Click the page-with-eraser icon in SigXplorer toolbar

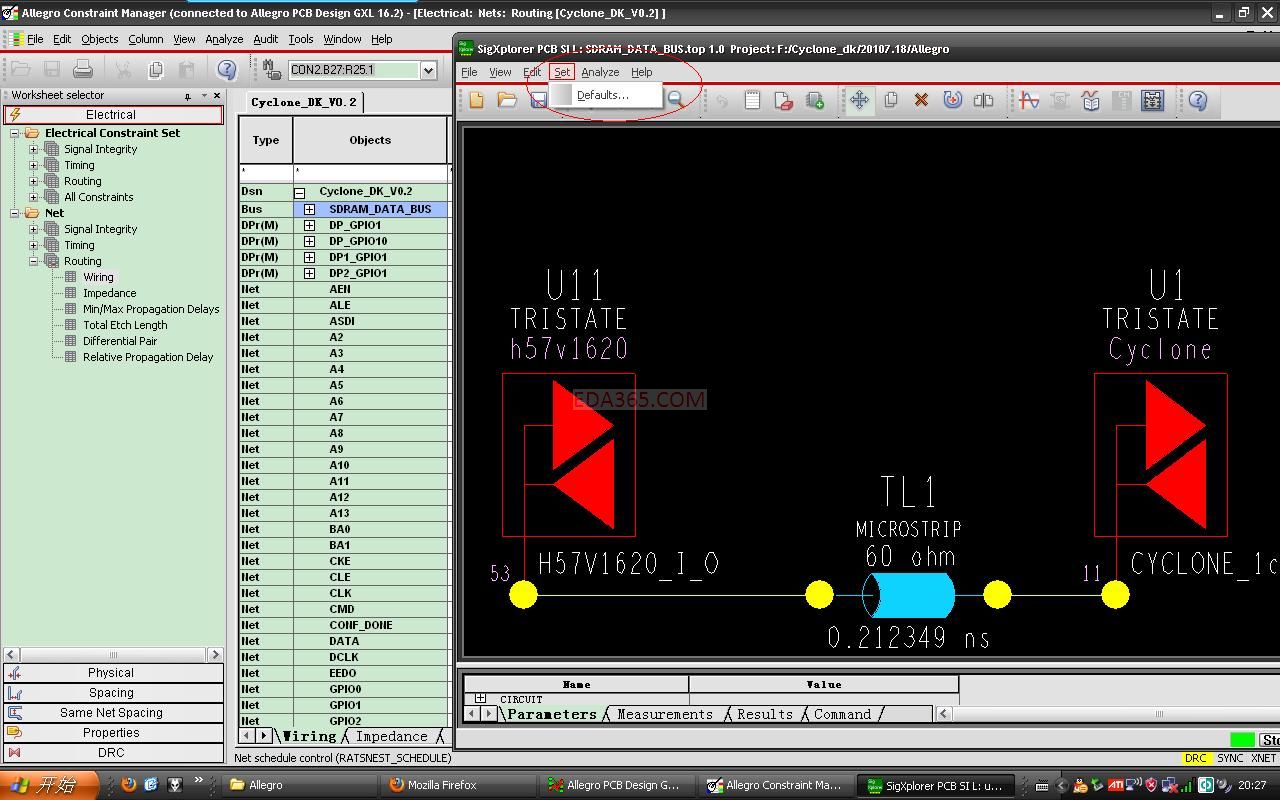783,100
